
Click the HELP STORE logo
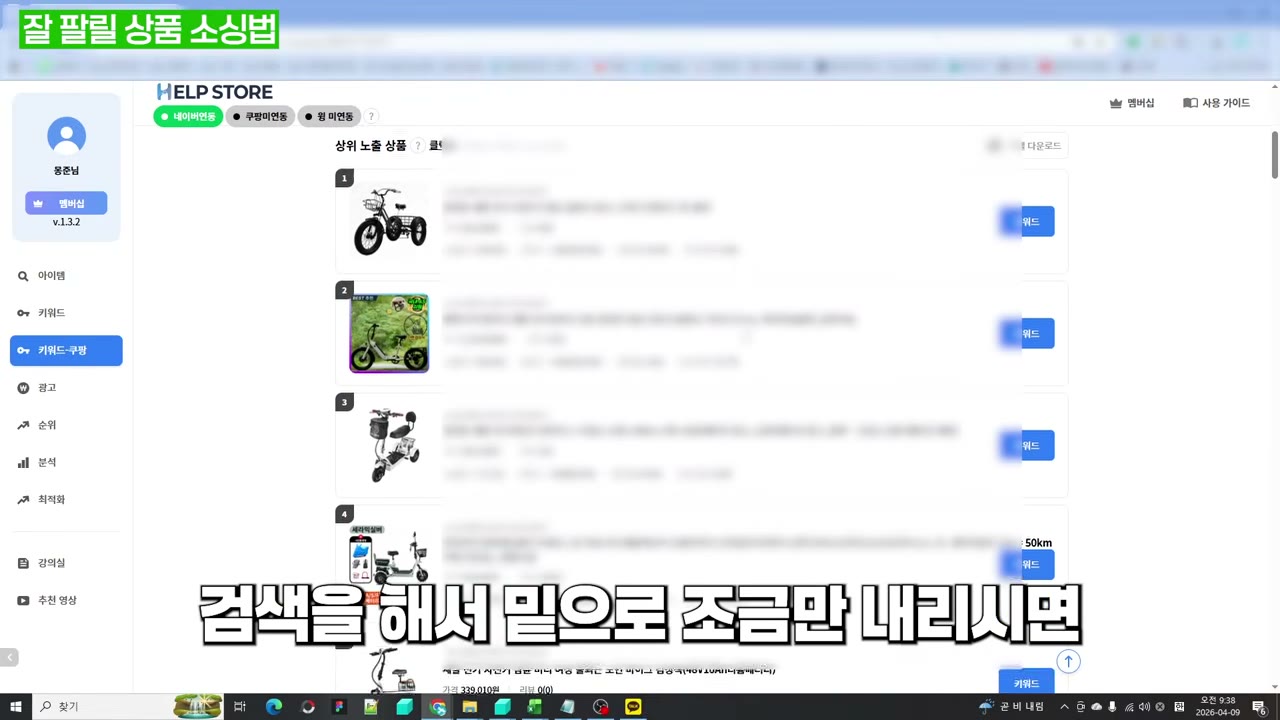coord(214,92)
